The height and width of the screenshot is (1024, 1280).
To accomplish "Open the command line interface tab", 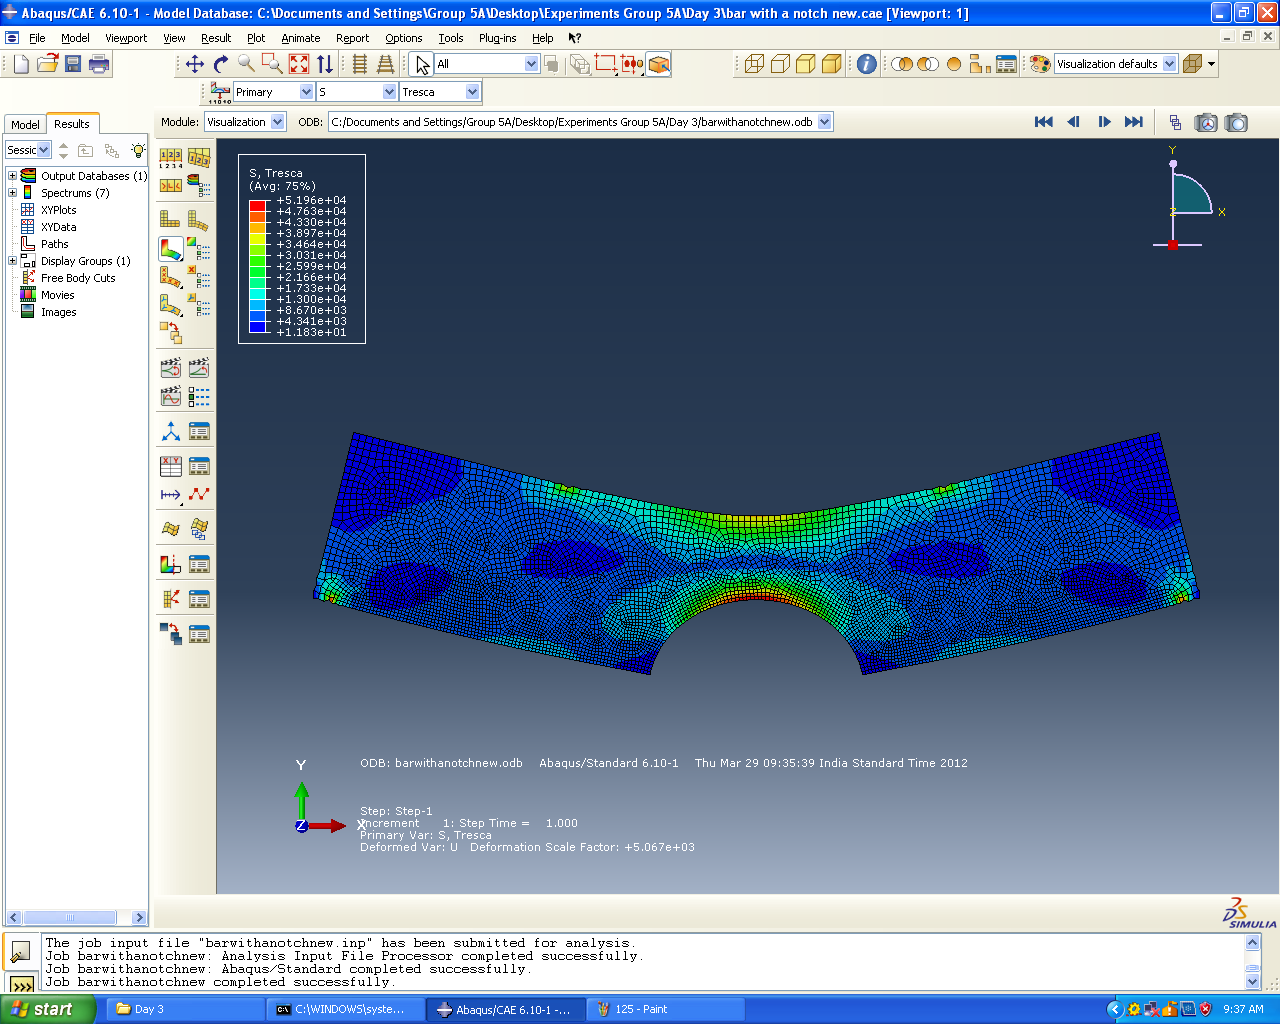I will [21, 985].
